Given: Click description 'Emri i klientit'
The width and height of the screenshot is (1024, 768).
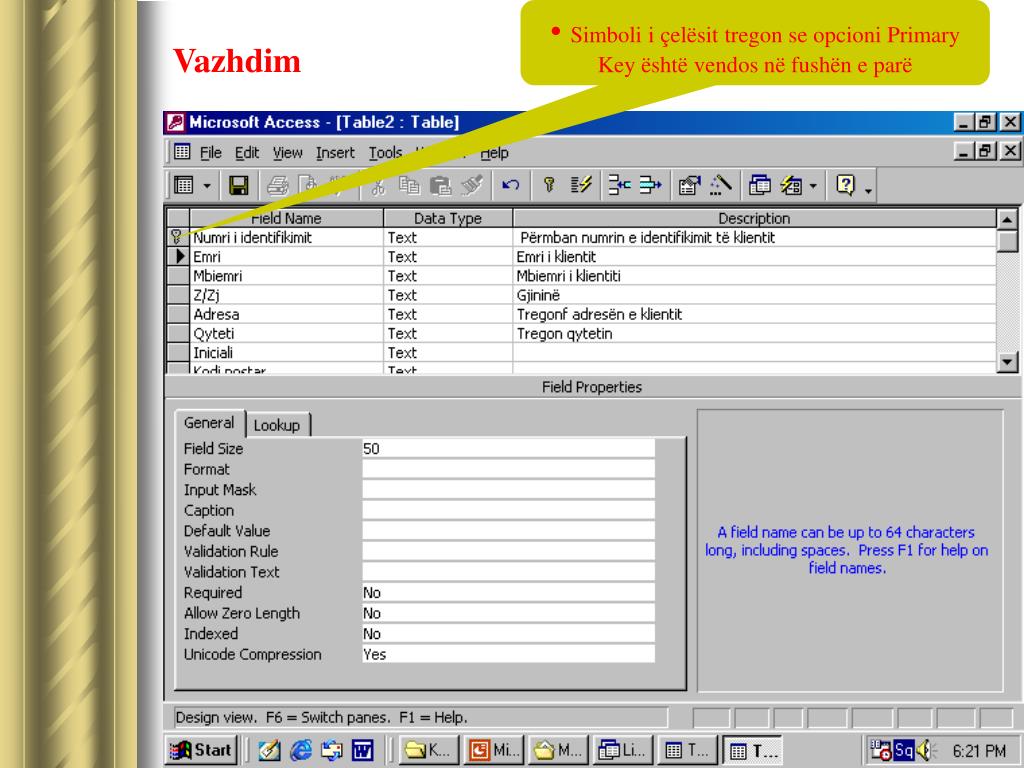Looking at the screenshot, I should (x=556, y=257).
